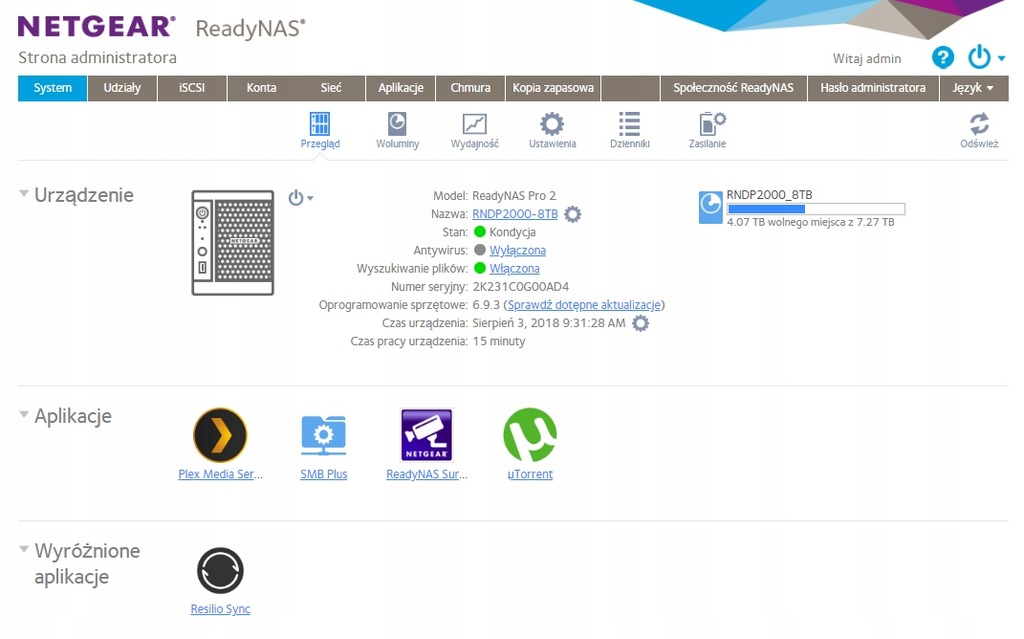1024x639 pixels.
Task: Click the 'Witaj admin' greeting text
Action: (x=867, y=59)
